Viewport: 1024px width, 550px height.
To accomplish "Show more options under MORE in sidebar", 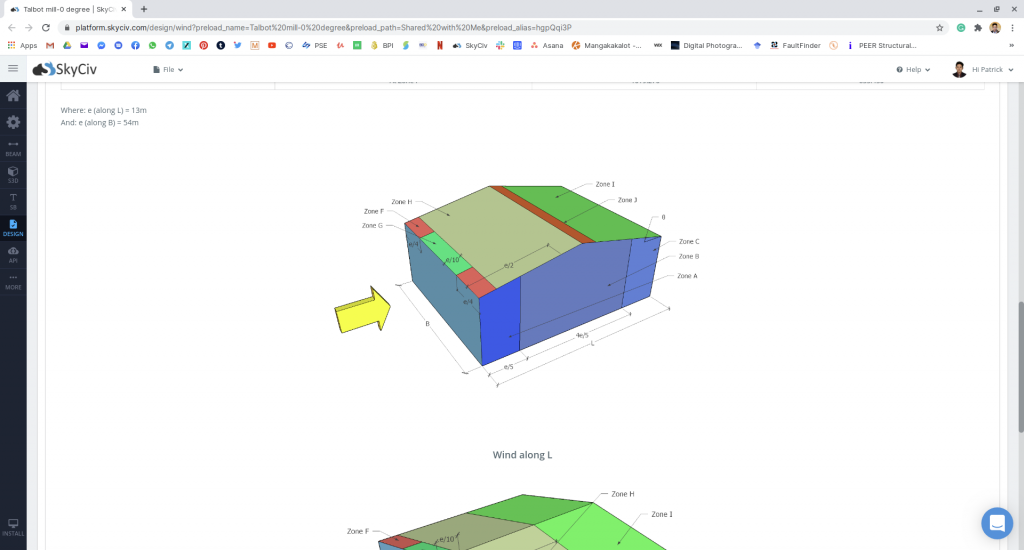I will (x=13, y=281).
